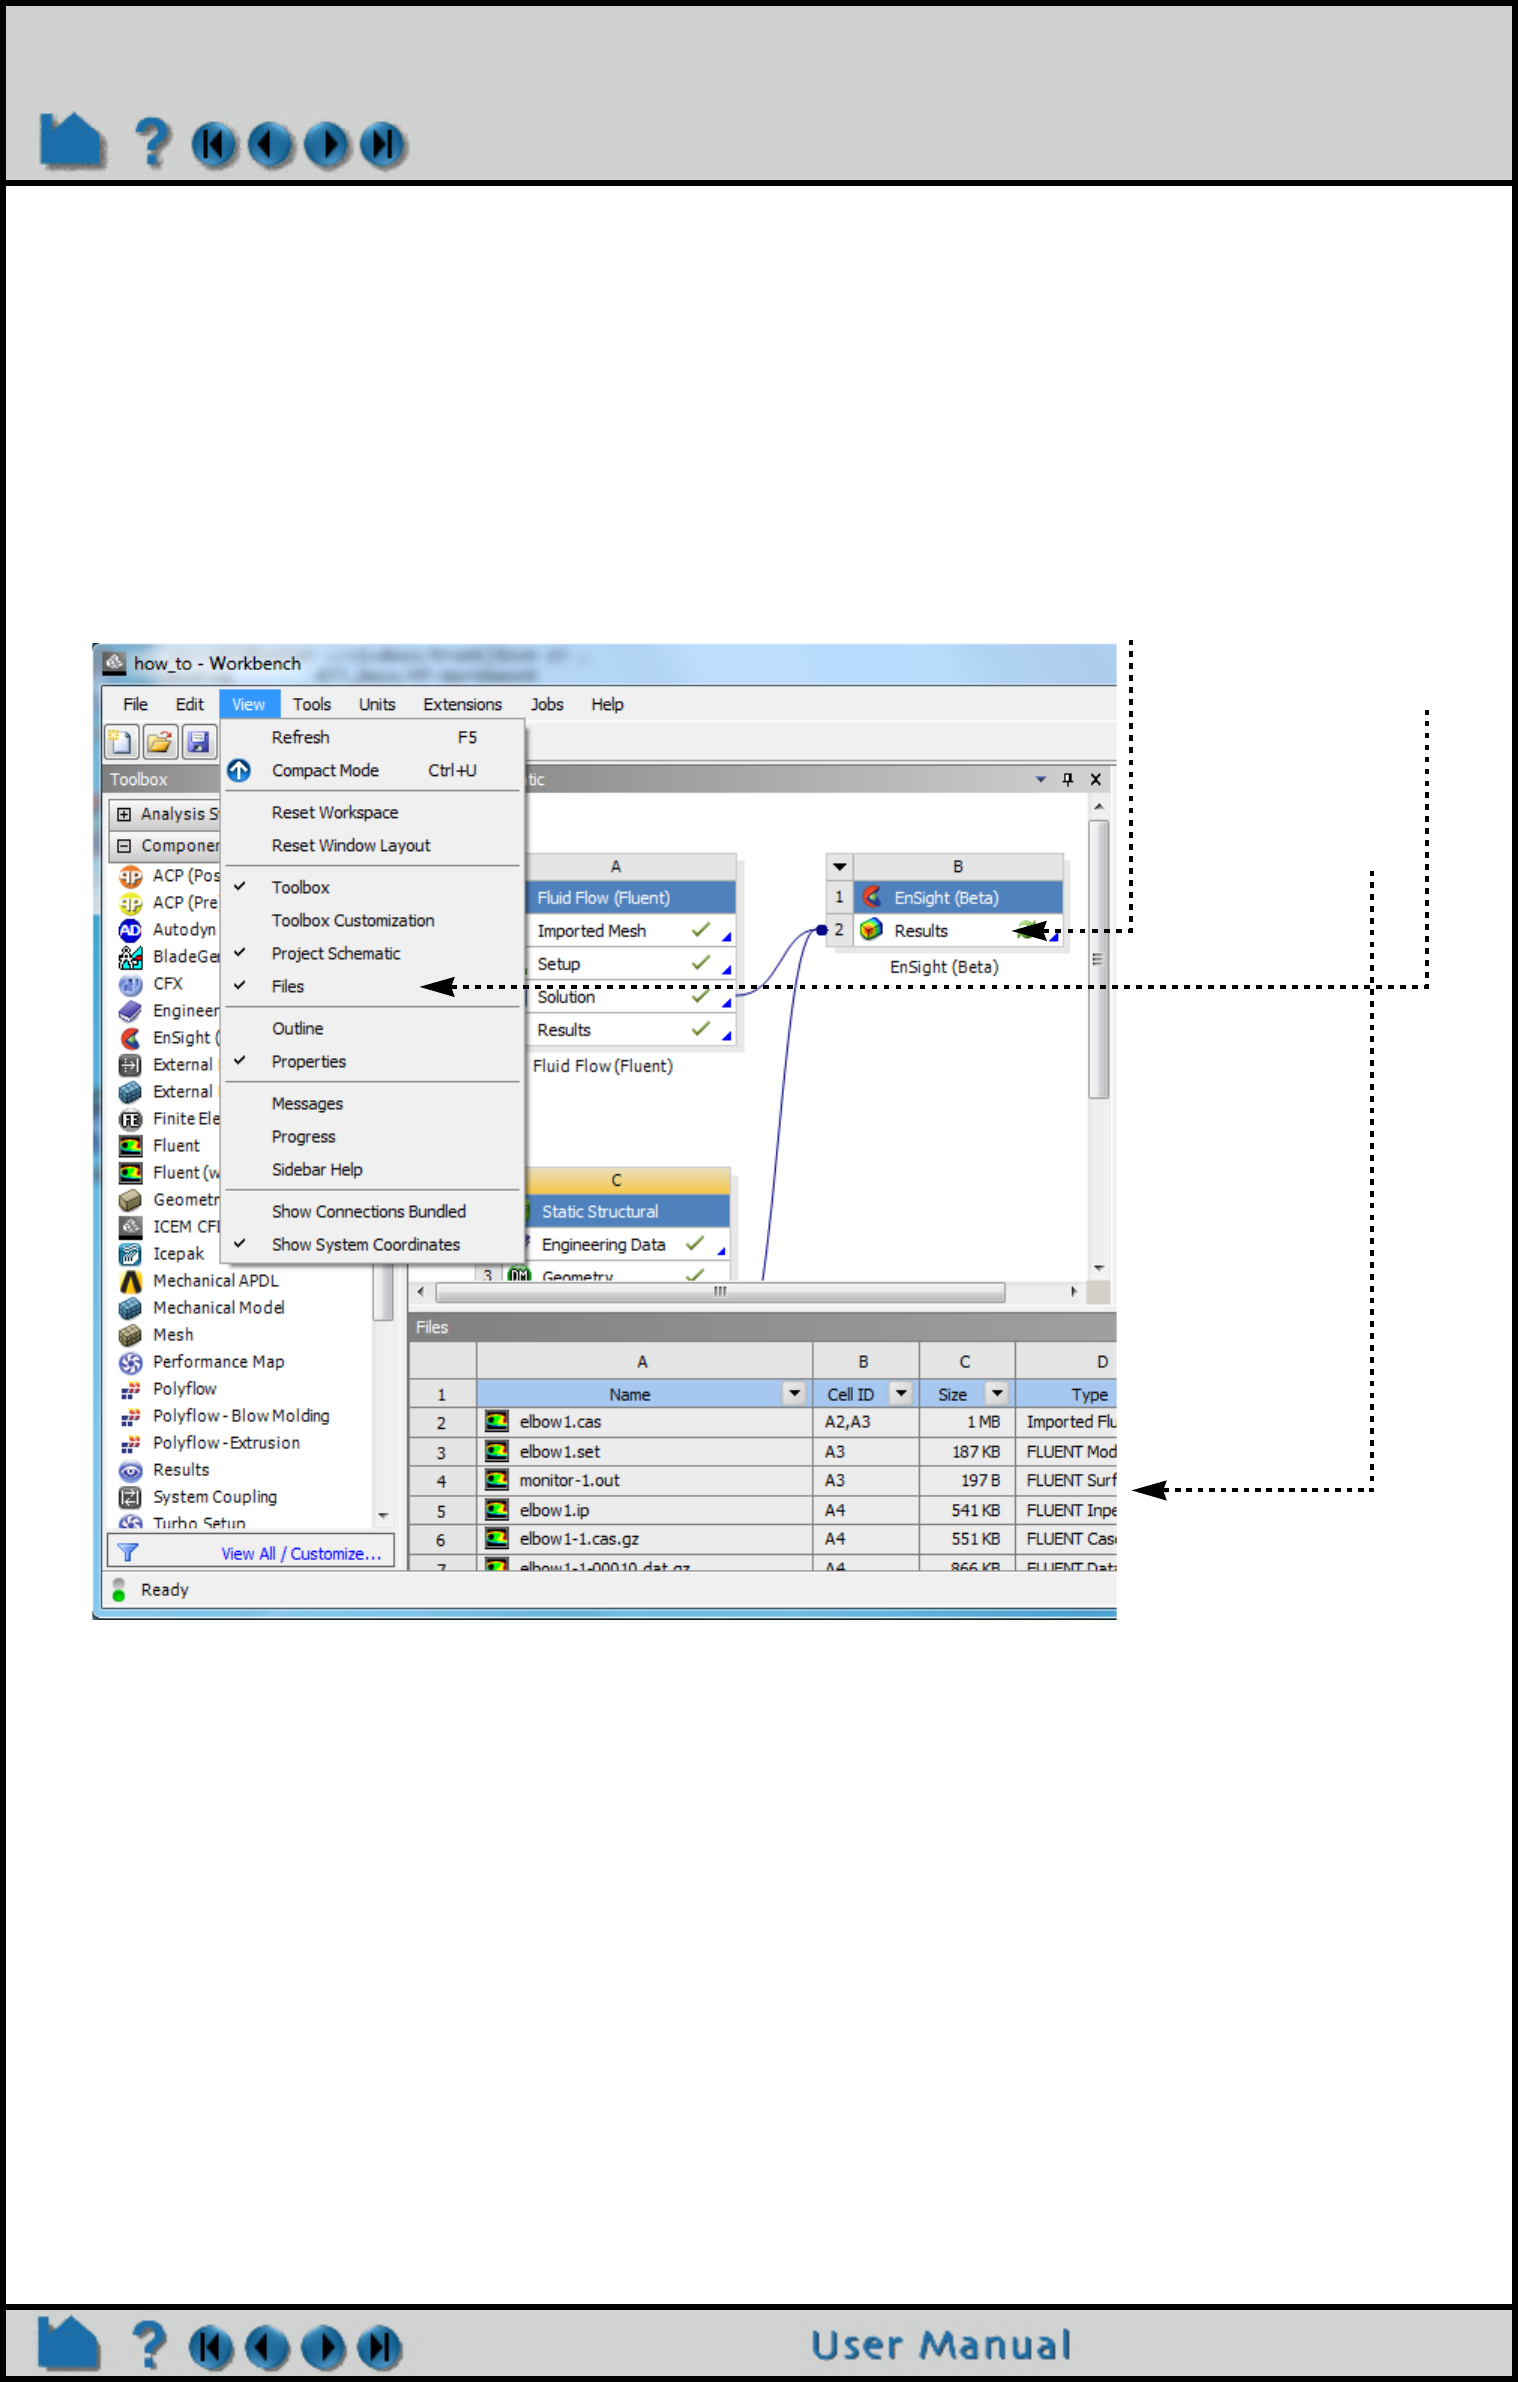Viewport: 1518px width, 2382px height.
Task: Click the schematic vertical scrollbar down arrow
Action: (x=1099, y=1268)
